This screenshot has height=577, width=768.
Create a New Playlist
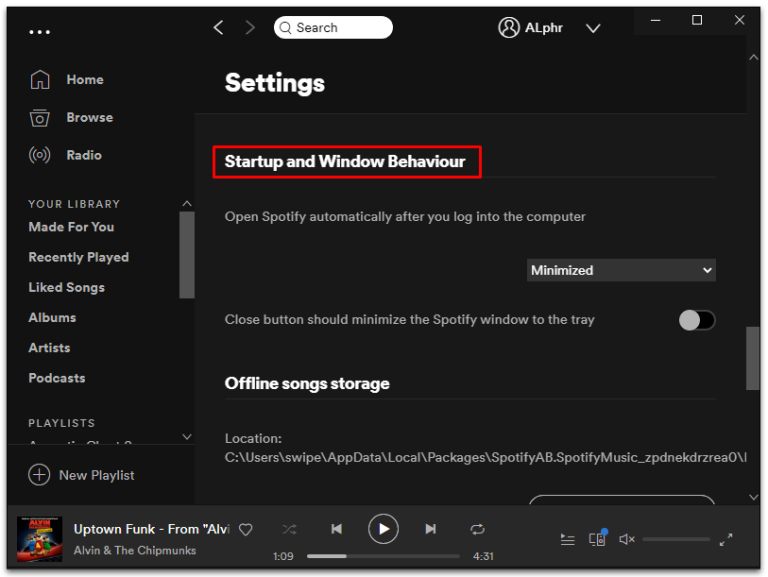(96, 475)
